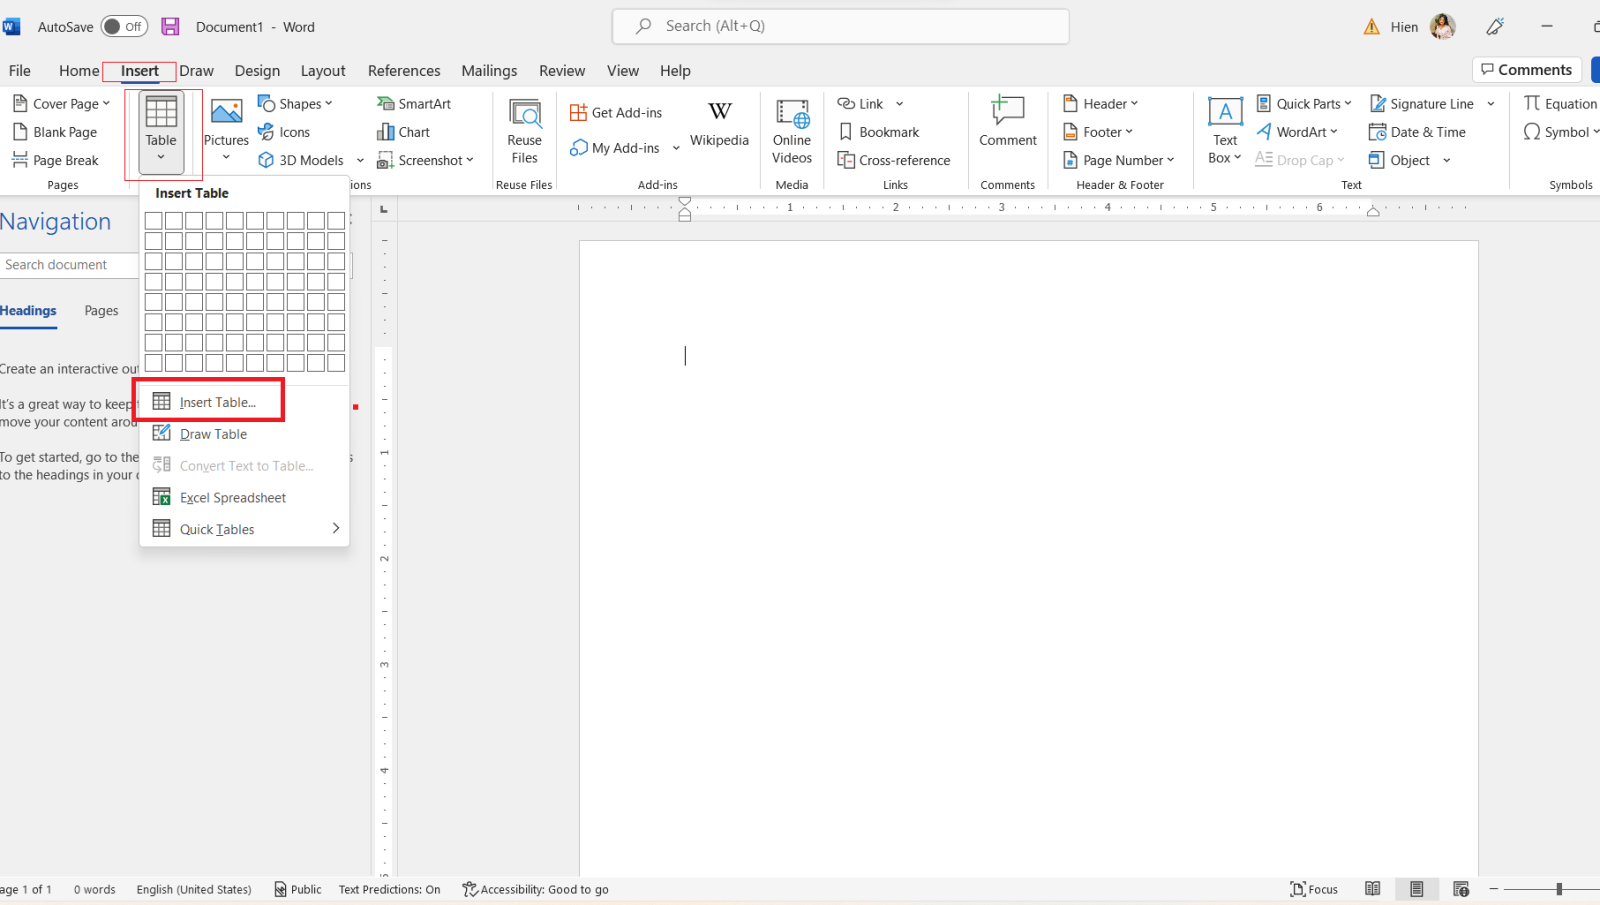Insert a Chart
Viewport: 1600px width, 905px height.
tap(403, 132)
